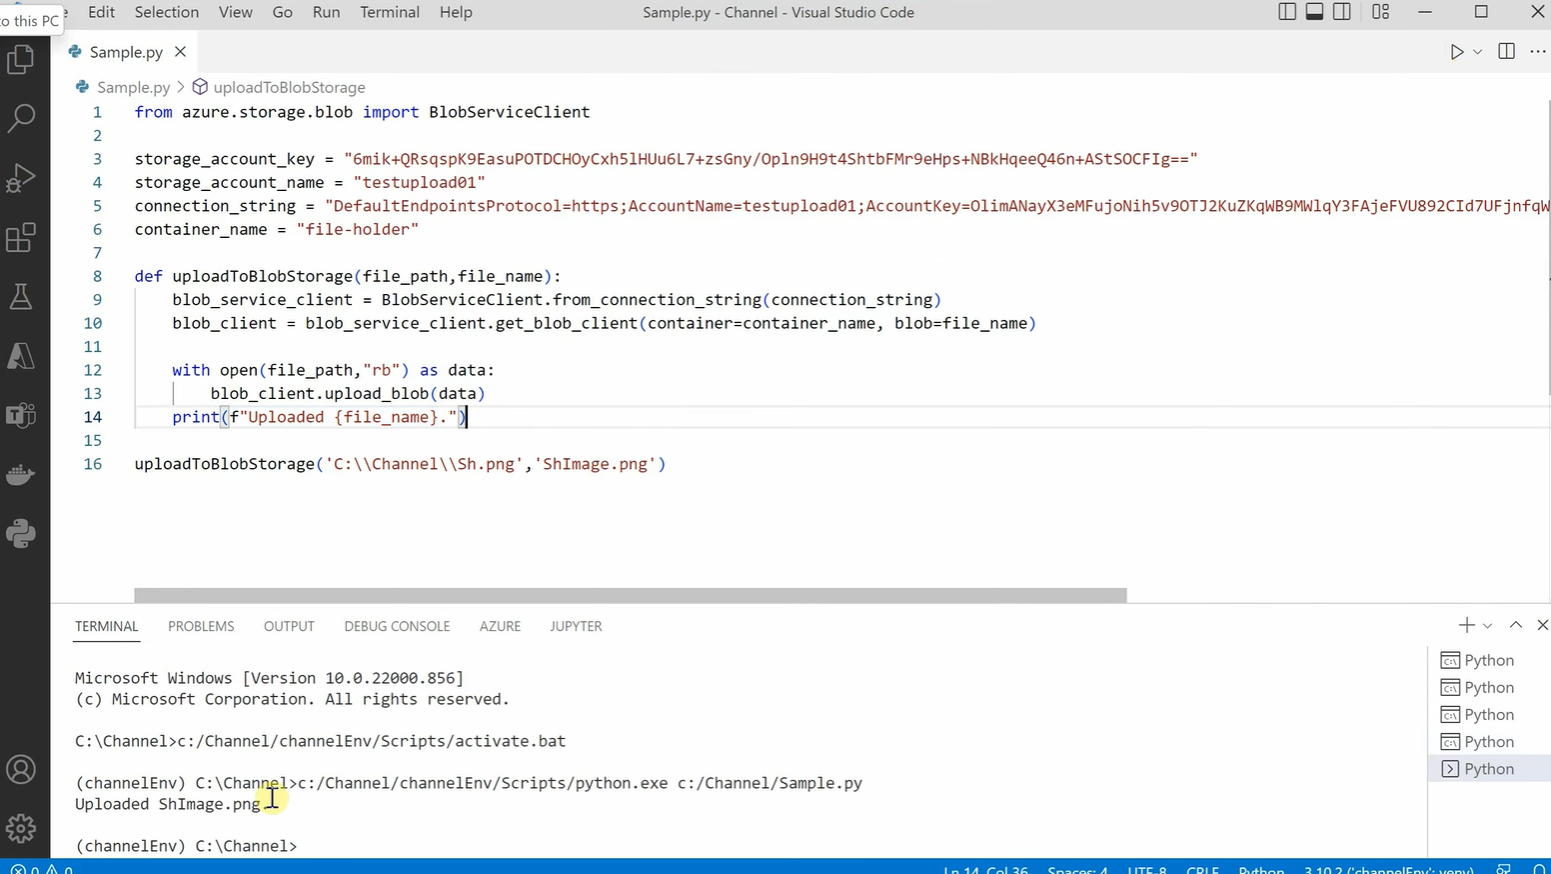Open the Run and Debug view
Screen dimensions: 1551x874
[x=21, y=178]
